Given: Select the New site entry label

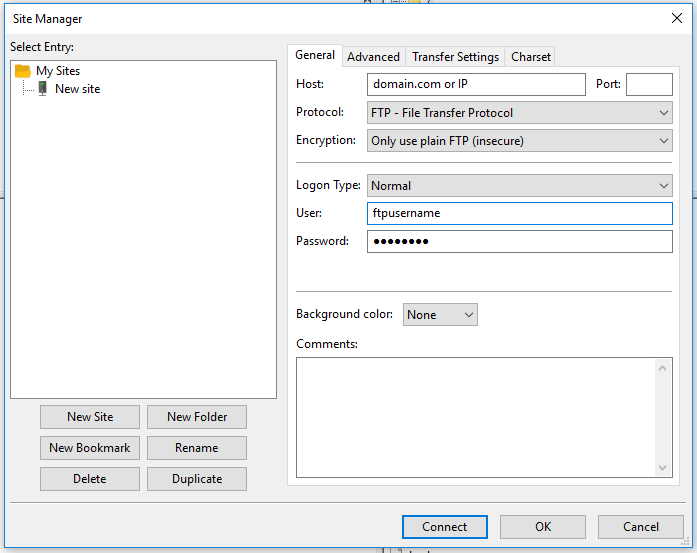Looking at the screenshot, I should [77, 89].
